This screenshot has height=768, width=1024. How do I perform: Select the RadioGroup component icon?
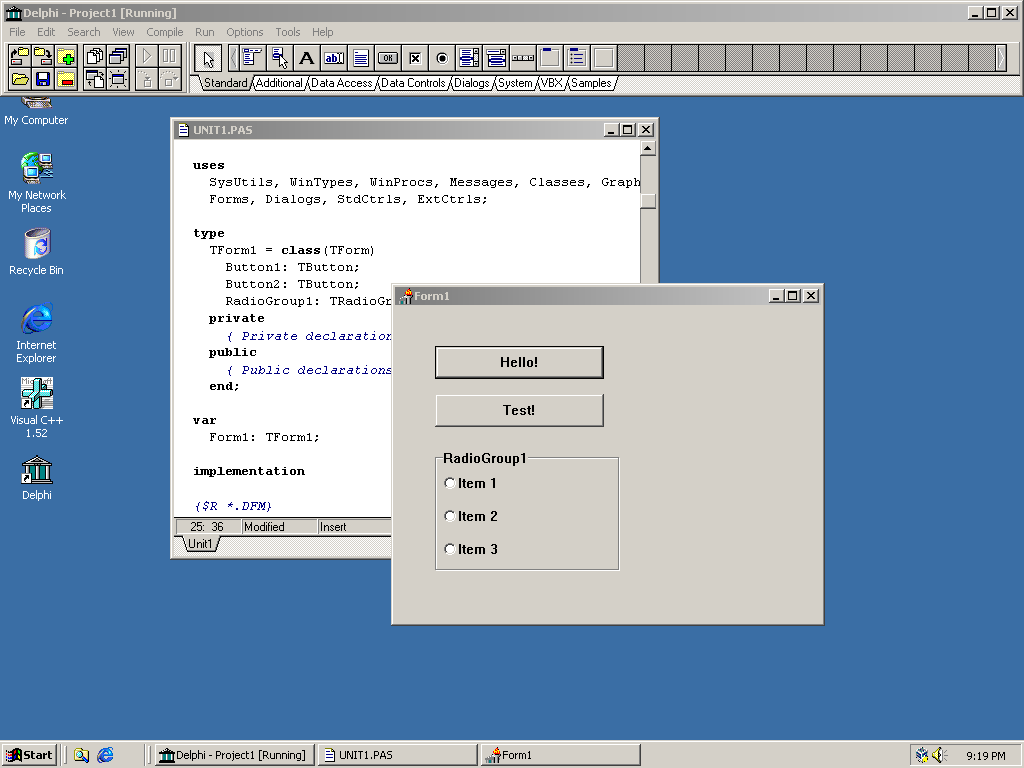coord(577,58)
